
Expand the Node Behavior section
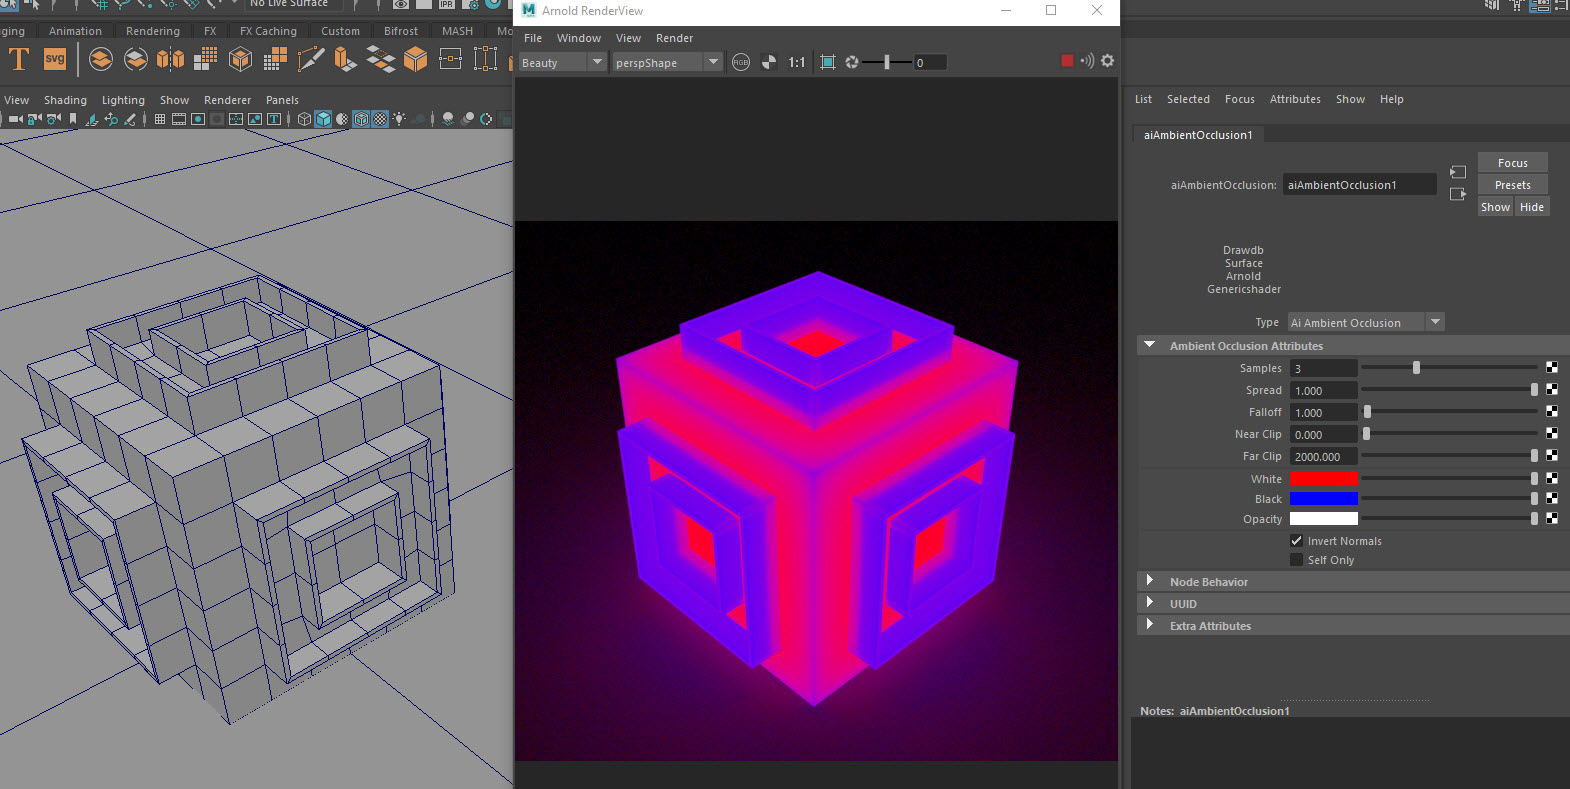point(1150,581)
